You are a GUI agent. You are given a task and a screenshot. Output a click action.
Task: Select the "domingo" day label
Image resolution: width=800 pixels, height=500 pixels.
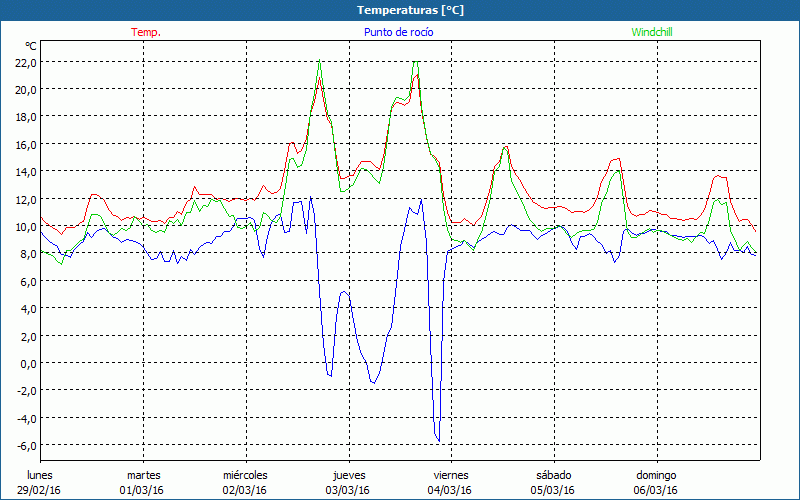[x=656, y=475]
